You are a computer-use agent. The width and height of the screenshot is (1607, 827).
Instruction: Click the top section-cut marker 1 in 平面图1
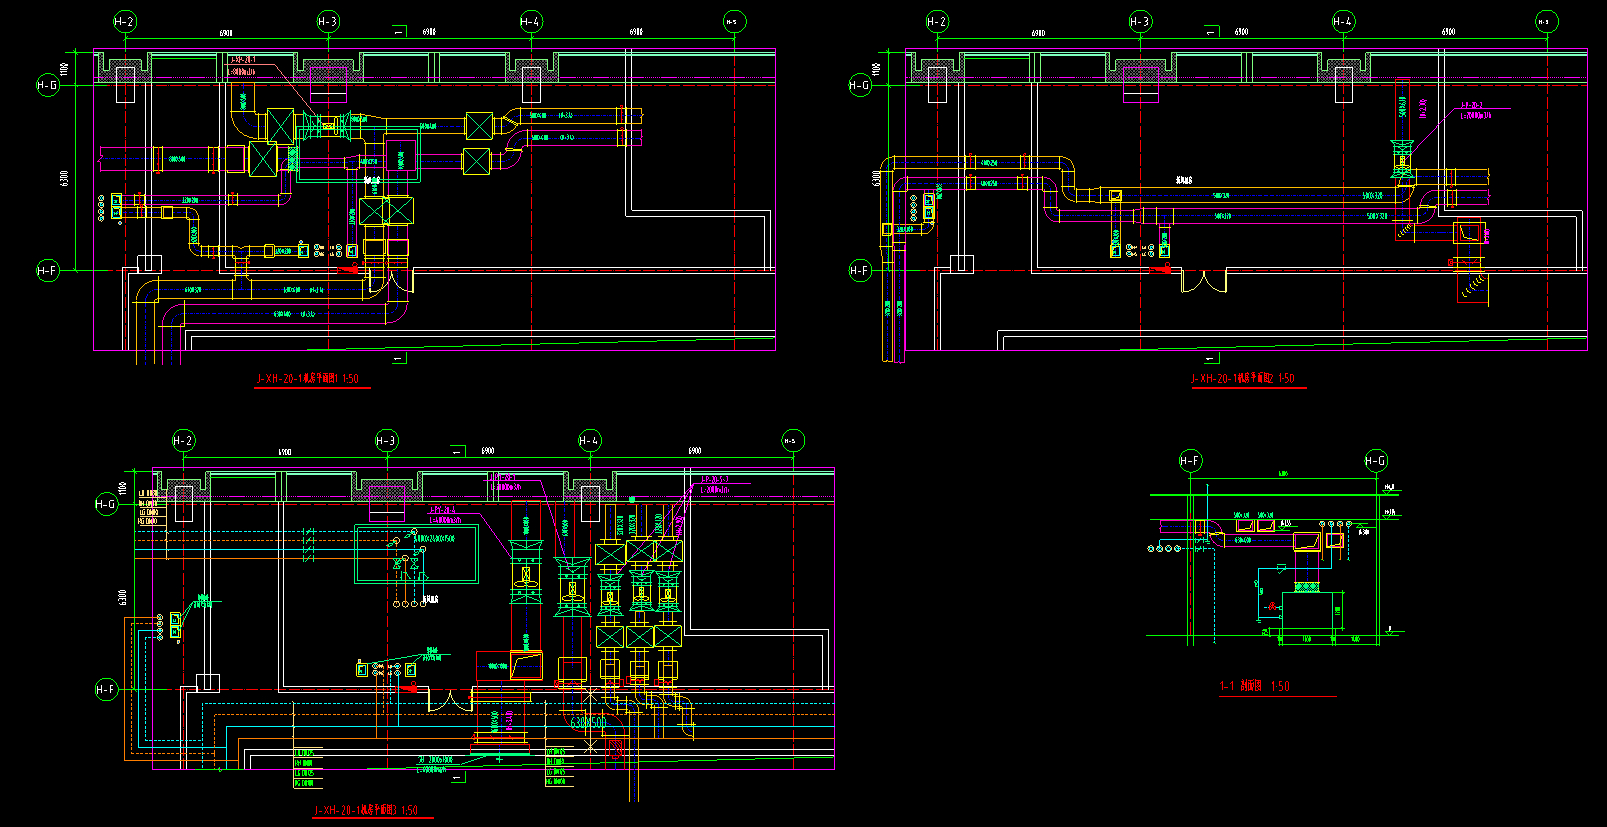click(400, 32)
